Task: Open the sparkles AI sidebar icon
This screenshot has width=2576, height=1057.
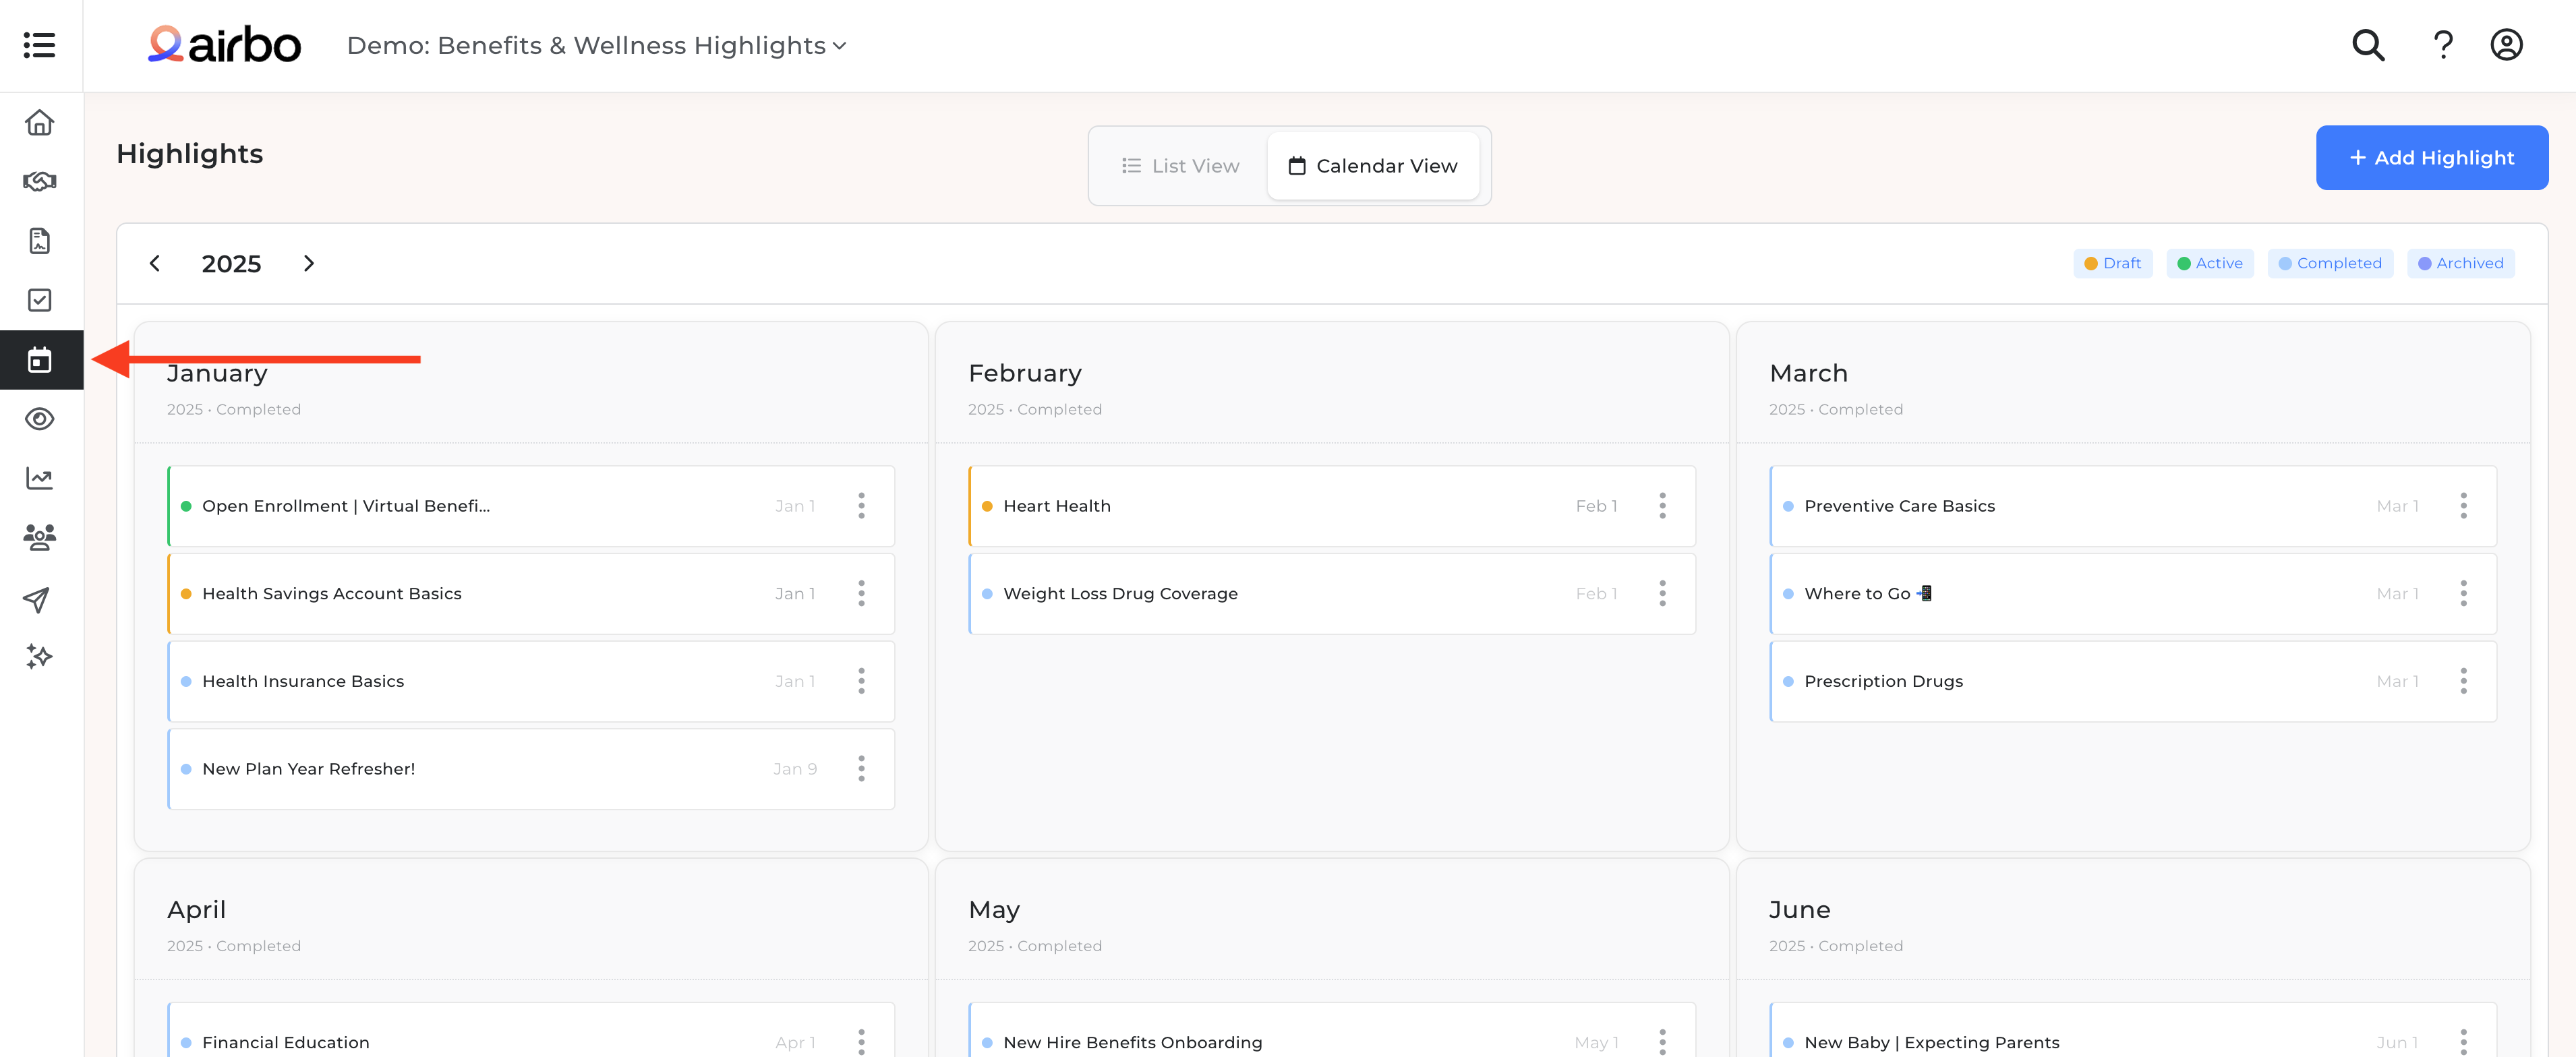Action: [39, 657]
